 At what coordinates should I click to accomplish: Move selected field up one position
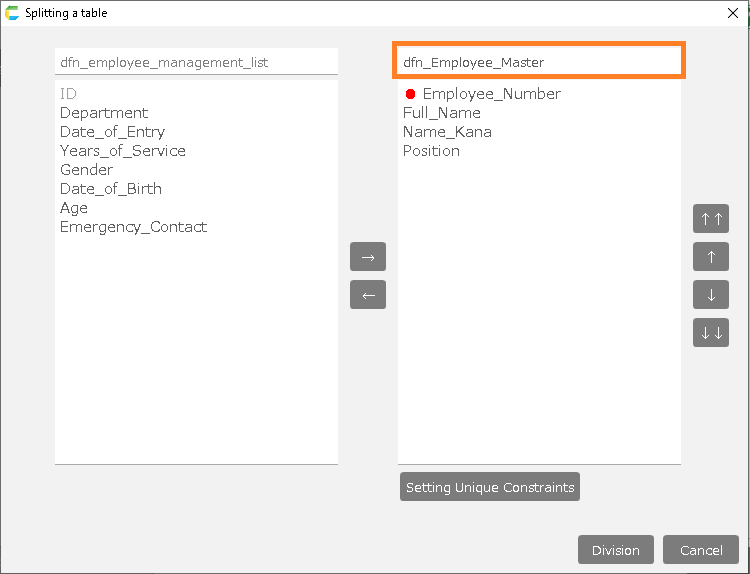tap(710, 257)
